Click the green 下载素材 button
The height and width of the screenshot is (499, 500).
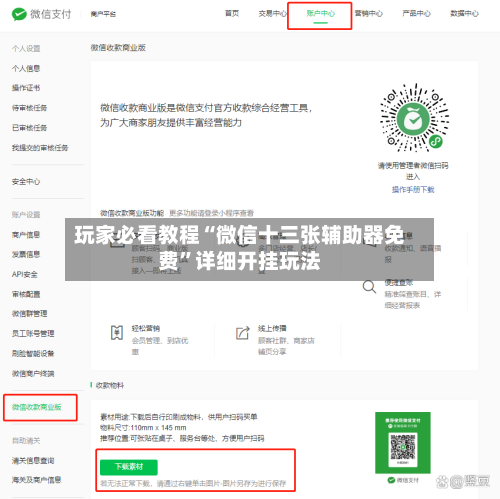coord(129,467)
